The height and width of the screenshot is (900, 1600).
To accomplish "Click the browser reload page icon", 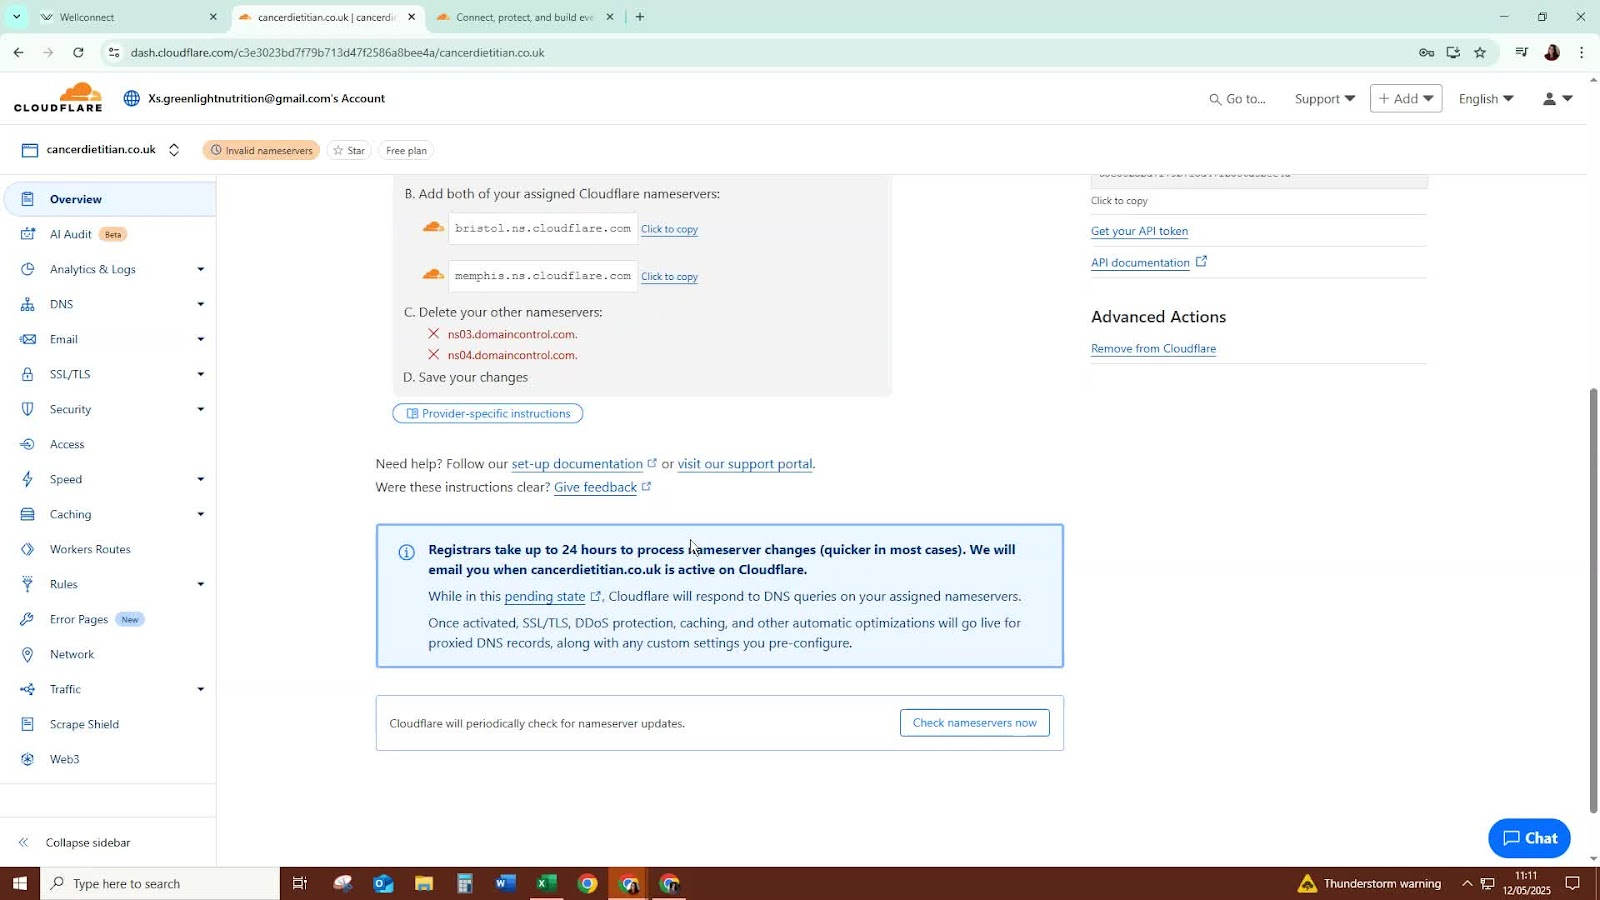I will (77, 52).
